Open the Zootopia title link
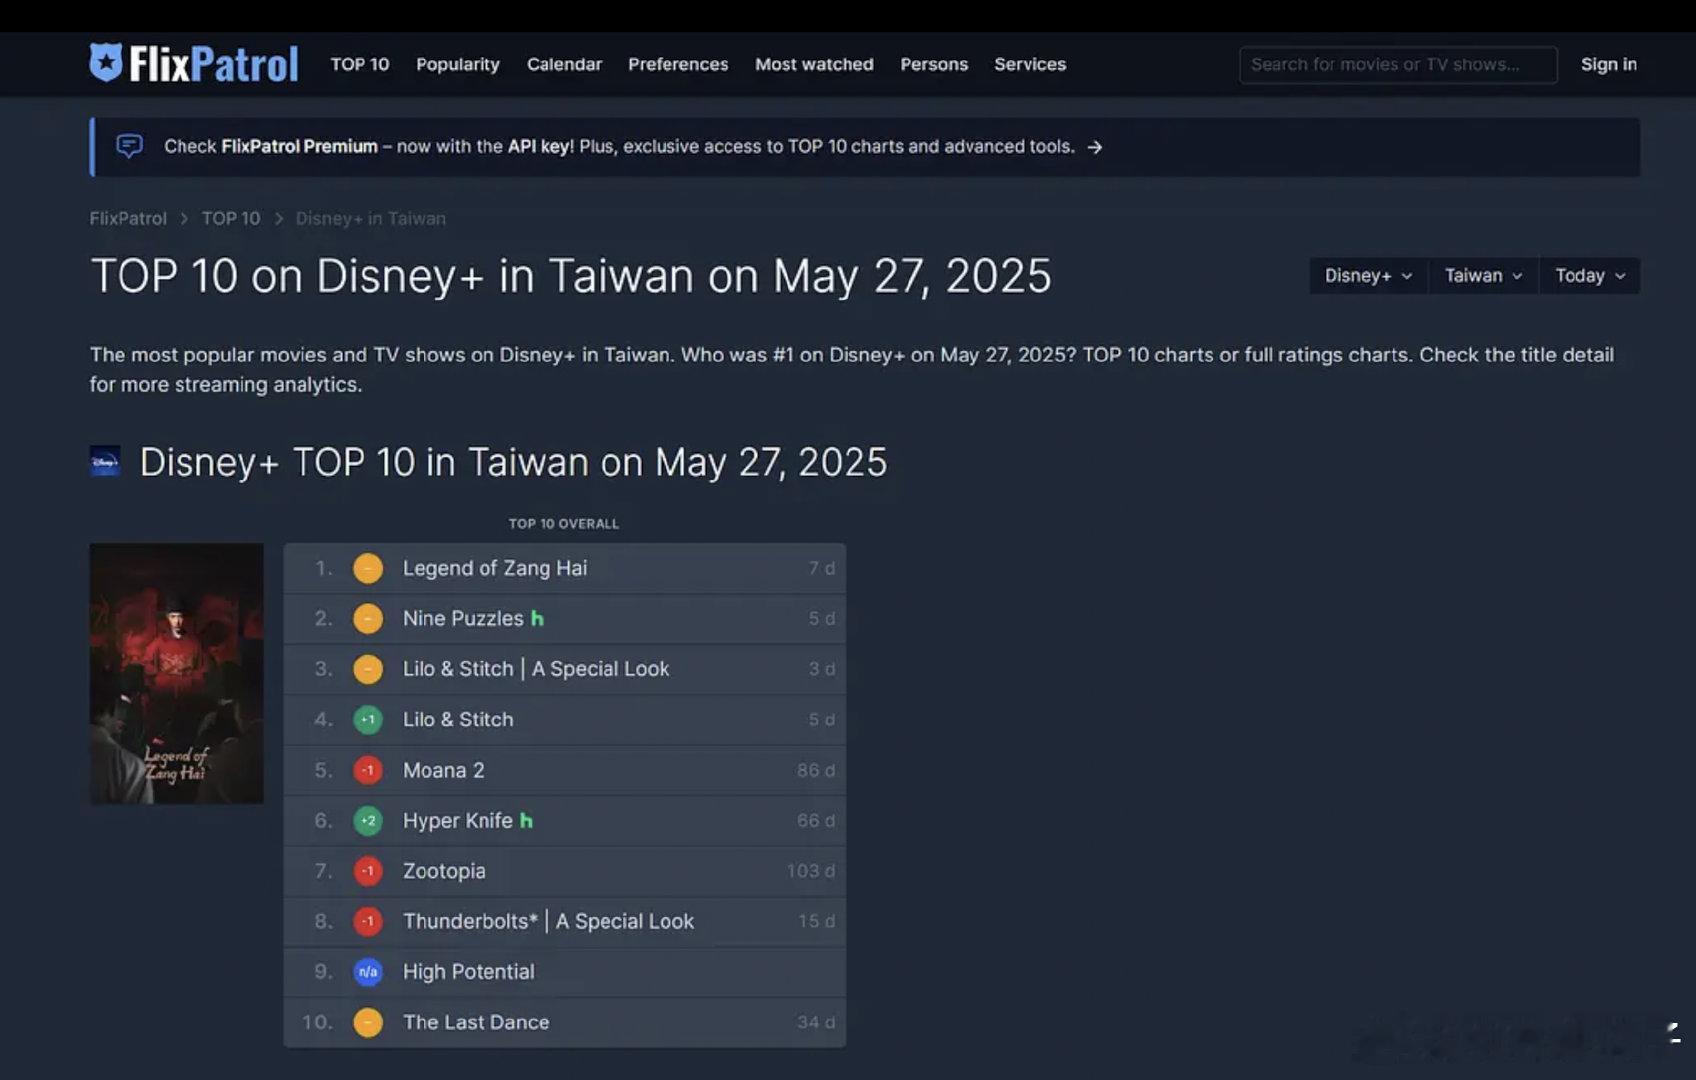 click(x=444, y=871)
